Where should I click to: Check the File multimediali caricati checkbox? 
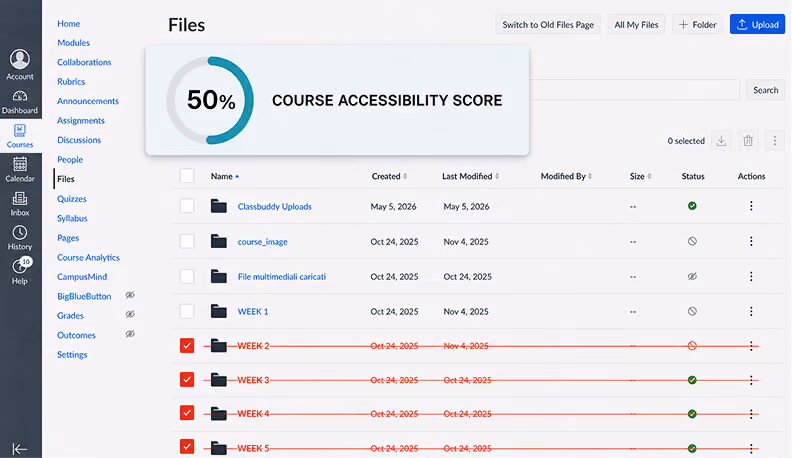click(x=187, y=276)
